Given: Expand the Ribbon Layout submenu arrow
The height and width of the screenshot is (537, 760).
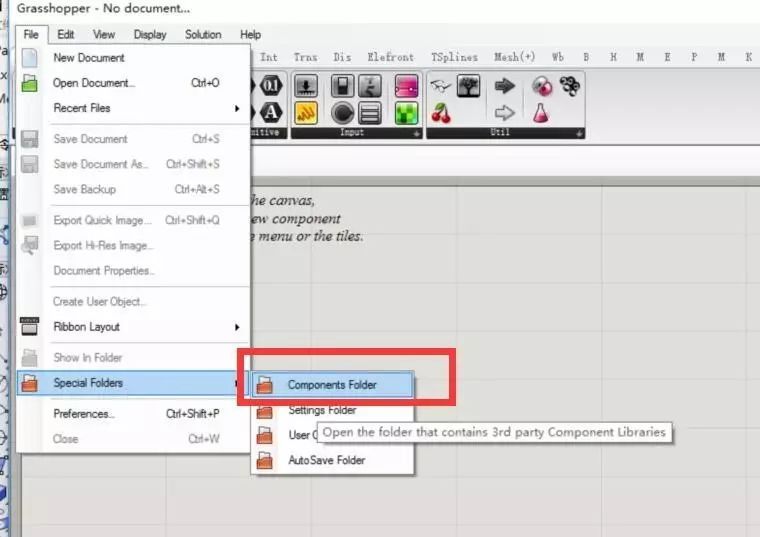Looking at the screenshot, I should [x=237, y=327].
